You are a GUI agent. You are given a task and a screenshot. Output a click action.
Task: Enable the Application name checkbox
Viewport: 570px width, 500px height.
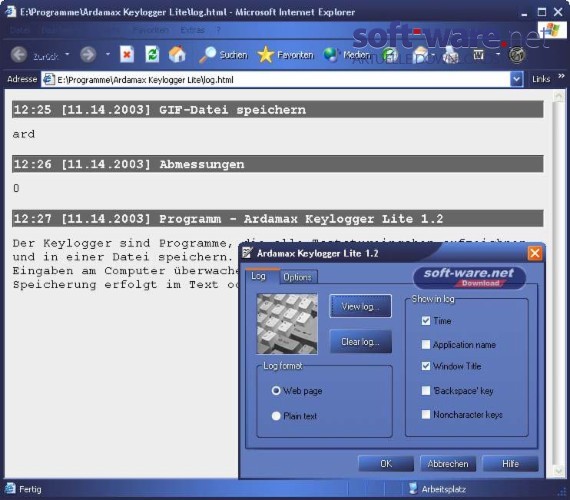426,344
